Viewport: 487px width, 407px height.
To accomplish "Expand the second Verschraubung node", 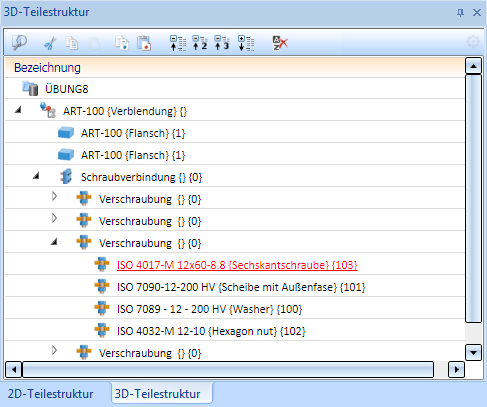I will (54, 218).
